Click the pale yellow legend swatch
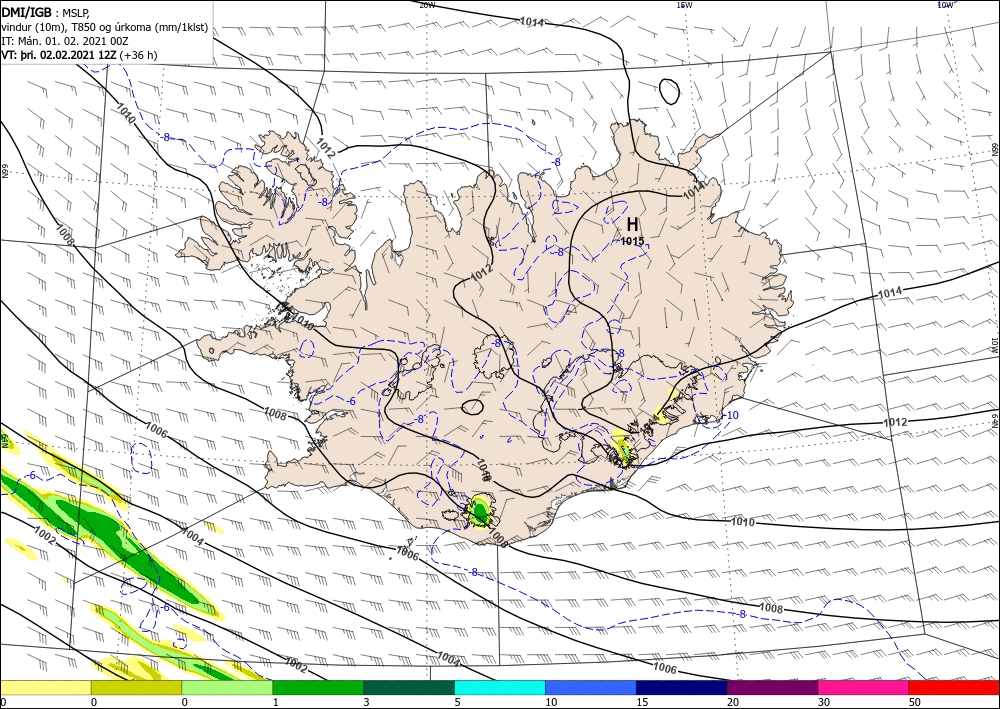Image resolution: width=1000 pixels, height=709 pixels. (x=45, y=687)
